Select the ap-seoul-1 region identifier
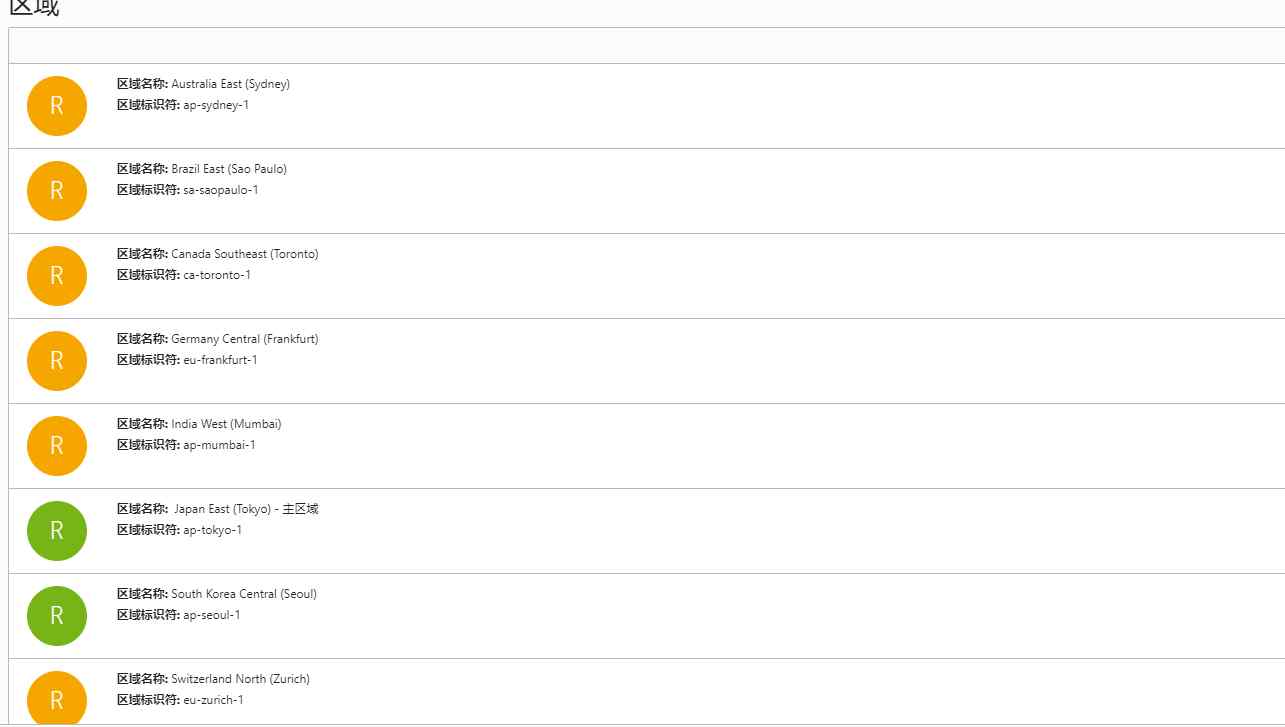Screen dimensions: 1285x727 coord(212,615)
